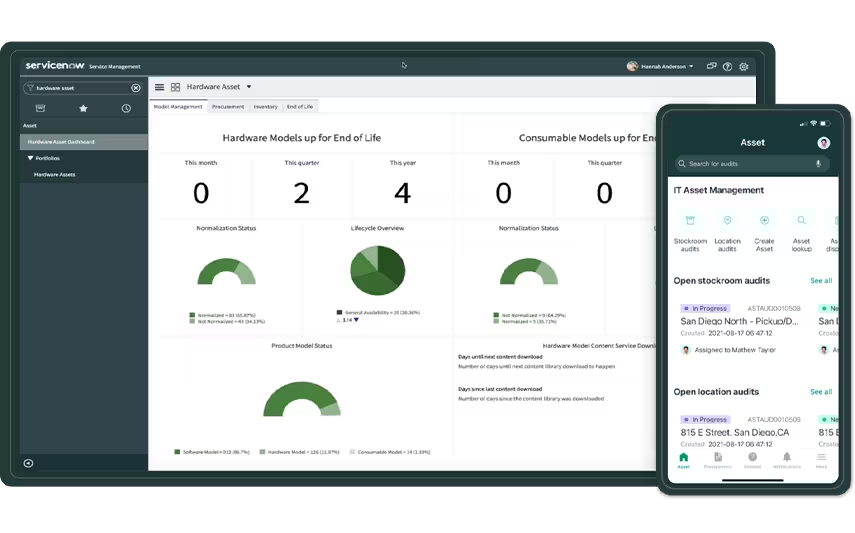
Task: Click Hannah Anderson's avatar picture
Action: point(632,66)
